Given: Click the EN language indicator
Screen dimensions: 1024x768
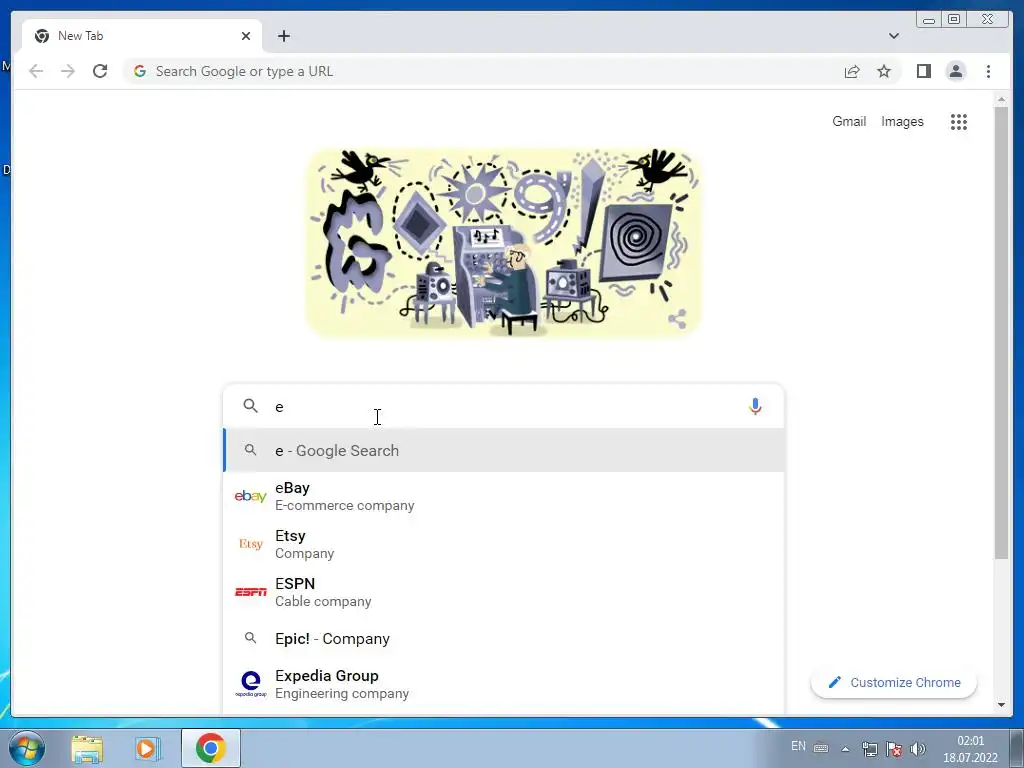Looking at the screenshot, I should pyautogui.click(x=798, y=746).
